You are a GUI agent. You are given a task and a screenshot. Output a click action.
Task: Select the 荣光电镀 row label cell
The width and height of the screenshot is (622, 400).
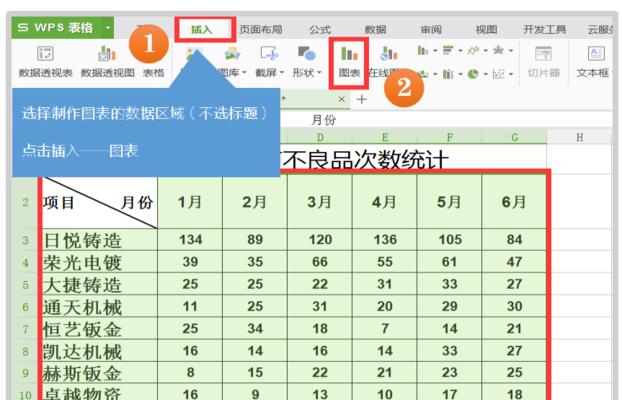[x=99, y=262]
